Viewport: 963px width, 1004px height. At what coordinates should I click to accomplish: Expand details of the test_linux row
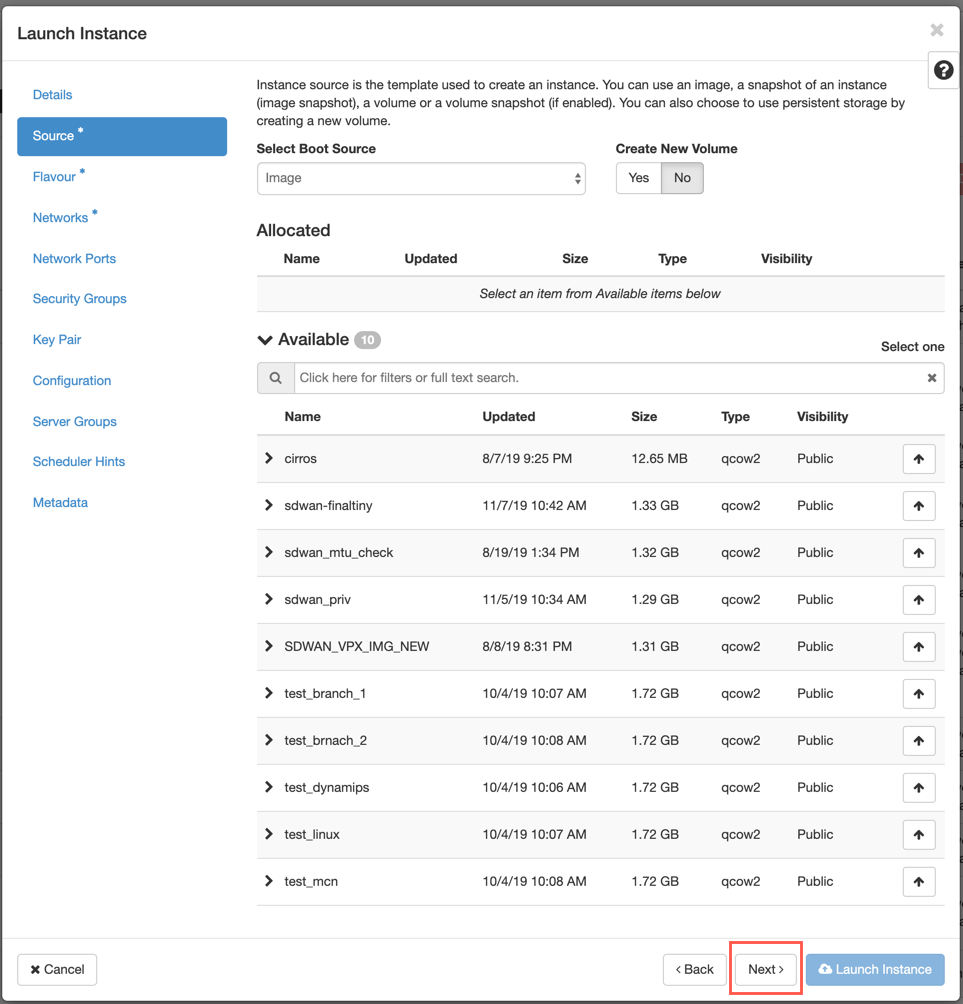coord(269,834)
